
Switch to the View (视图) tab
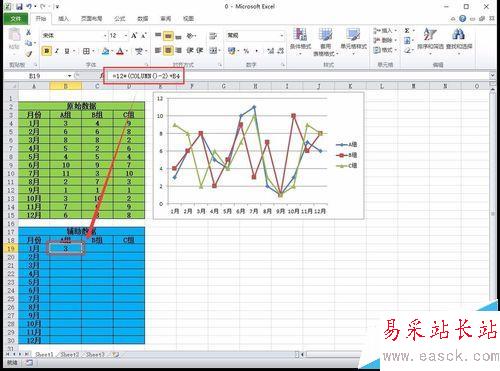189,19
